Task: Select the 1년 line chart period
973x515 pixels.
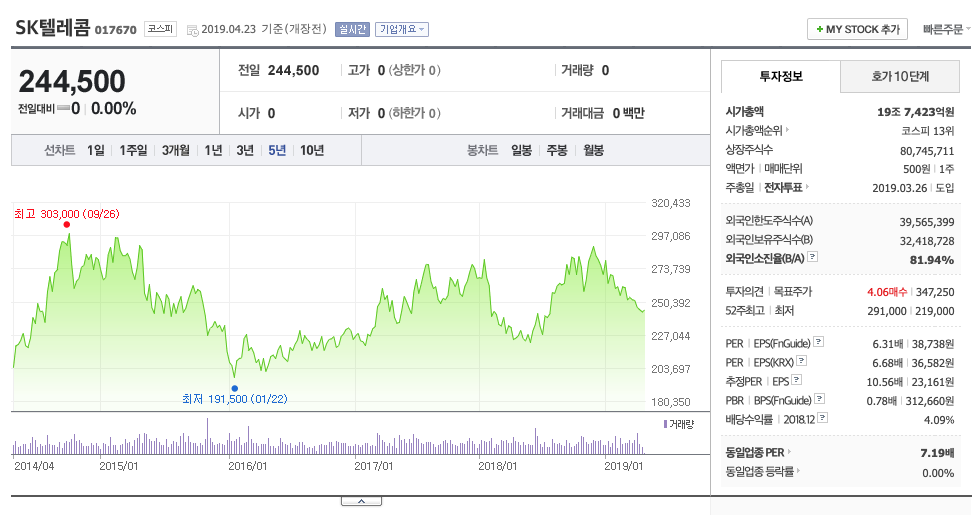Action: click(x=213, y=150)
